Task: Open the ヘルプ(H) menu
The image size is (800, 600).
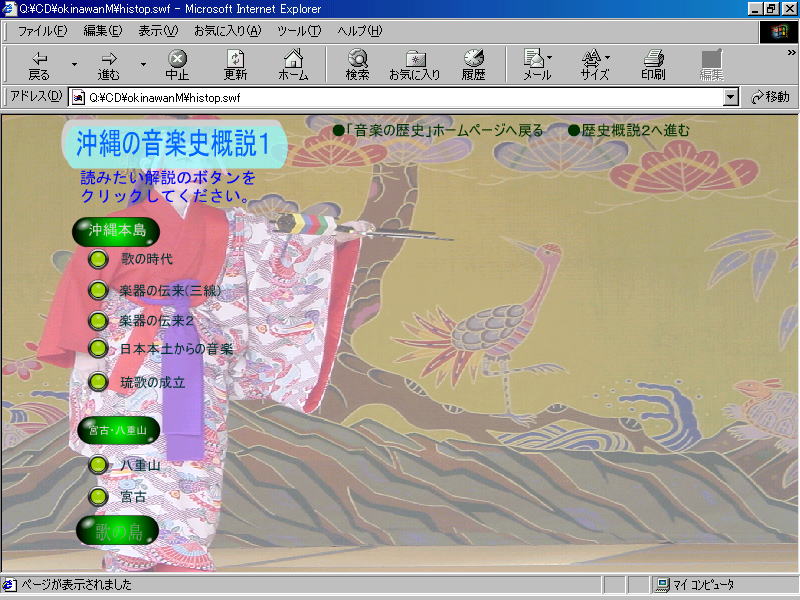Action: (360, 31)
